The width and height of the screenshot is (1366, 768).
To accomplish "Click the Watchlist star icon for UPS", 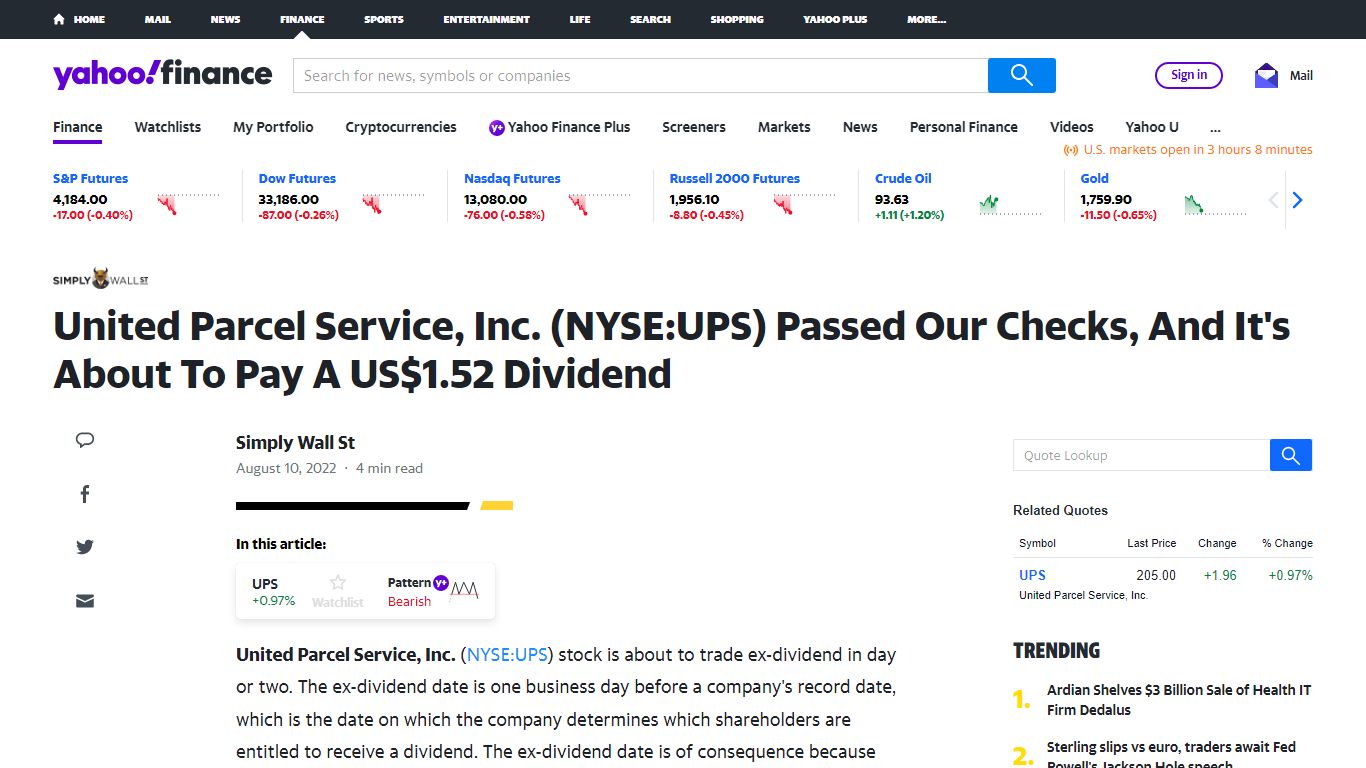I will pyautogui.click(x=338, y=582).
